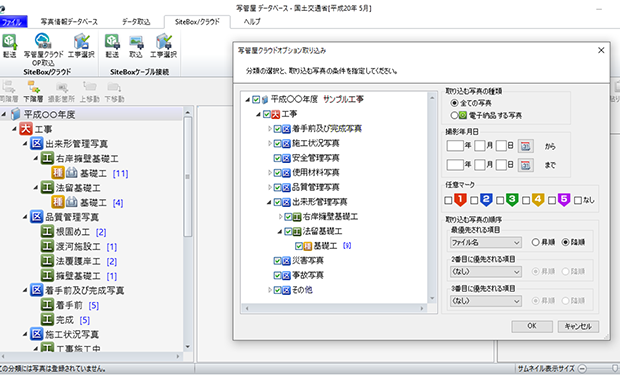Collapse 出来形管理写真 in the dialog tree
The width and height of the screenshot is (620, 380).
tap(269, 202)
